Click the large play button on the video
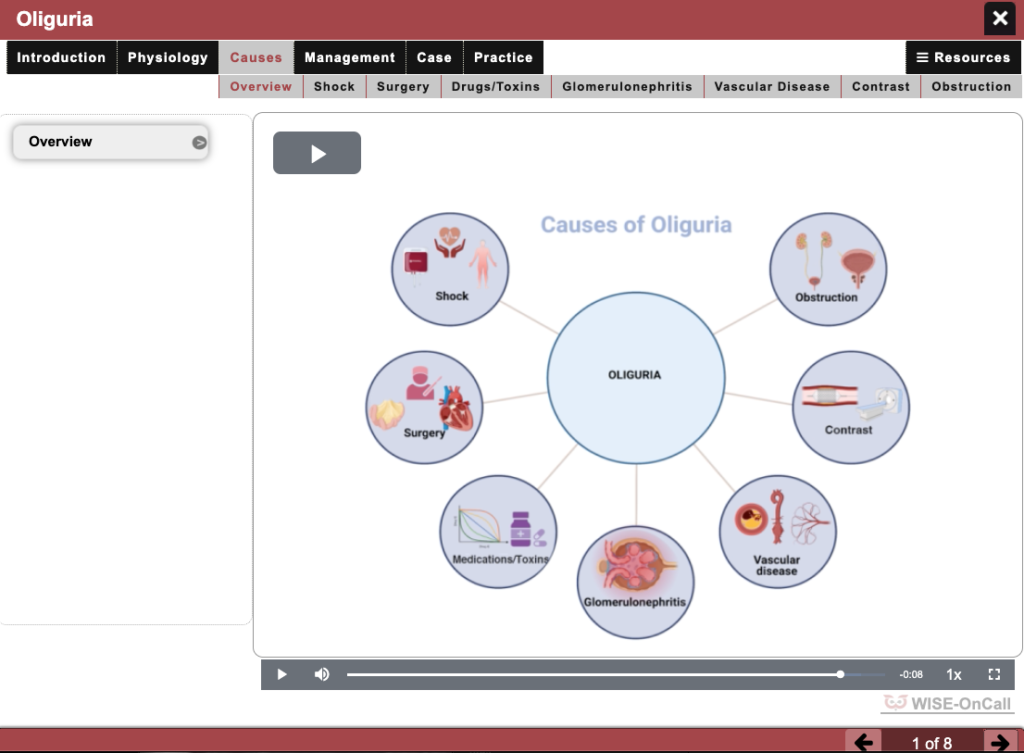1024x753 pixels. click(x=316, y=152)
